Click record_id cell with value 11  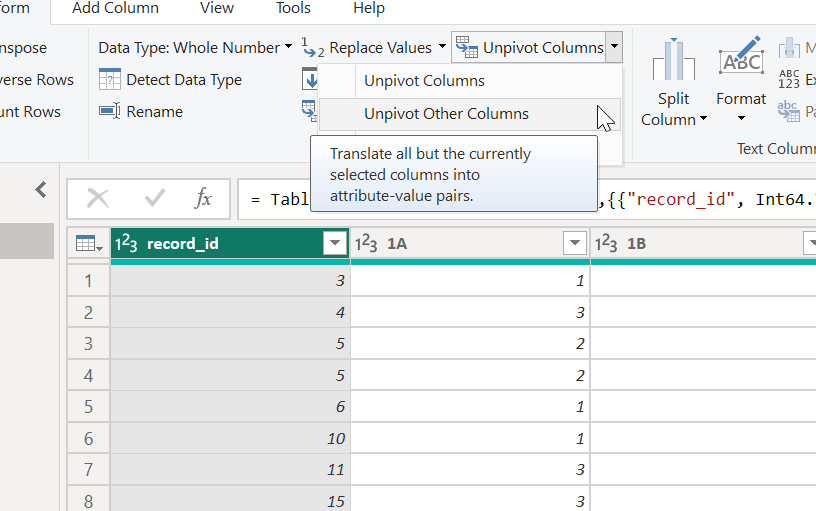coord(230,470)
